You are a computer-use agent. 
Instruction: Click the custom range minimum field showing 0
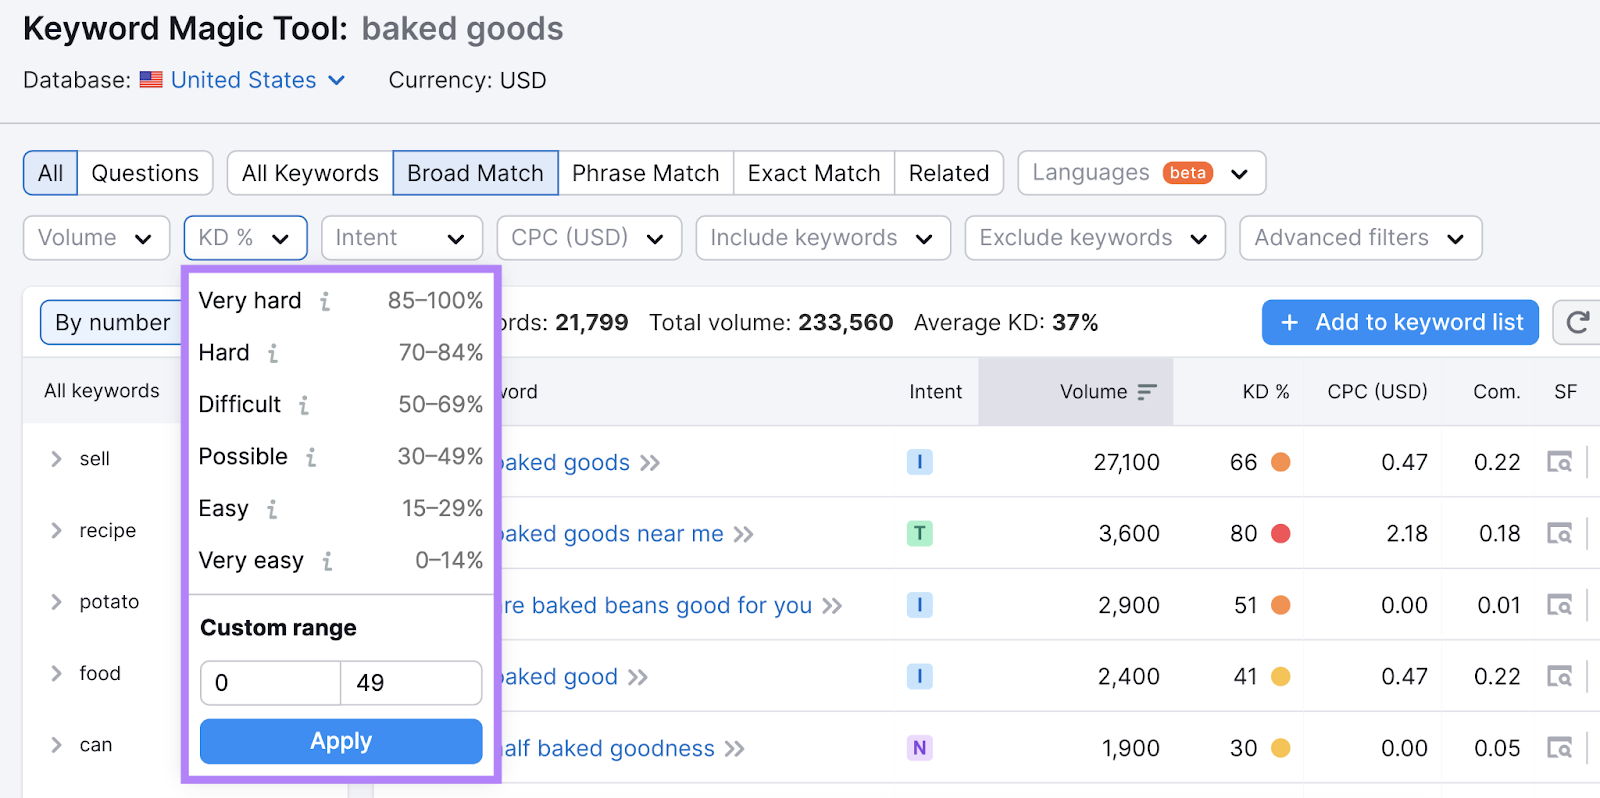(x=270, y=683)
